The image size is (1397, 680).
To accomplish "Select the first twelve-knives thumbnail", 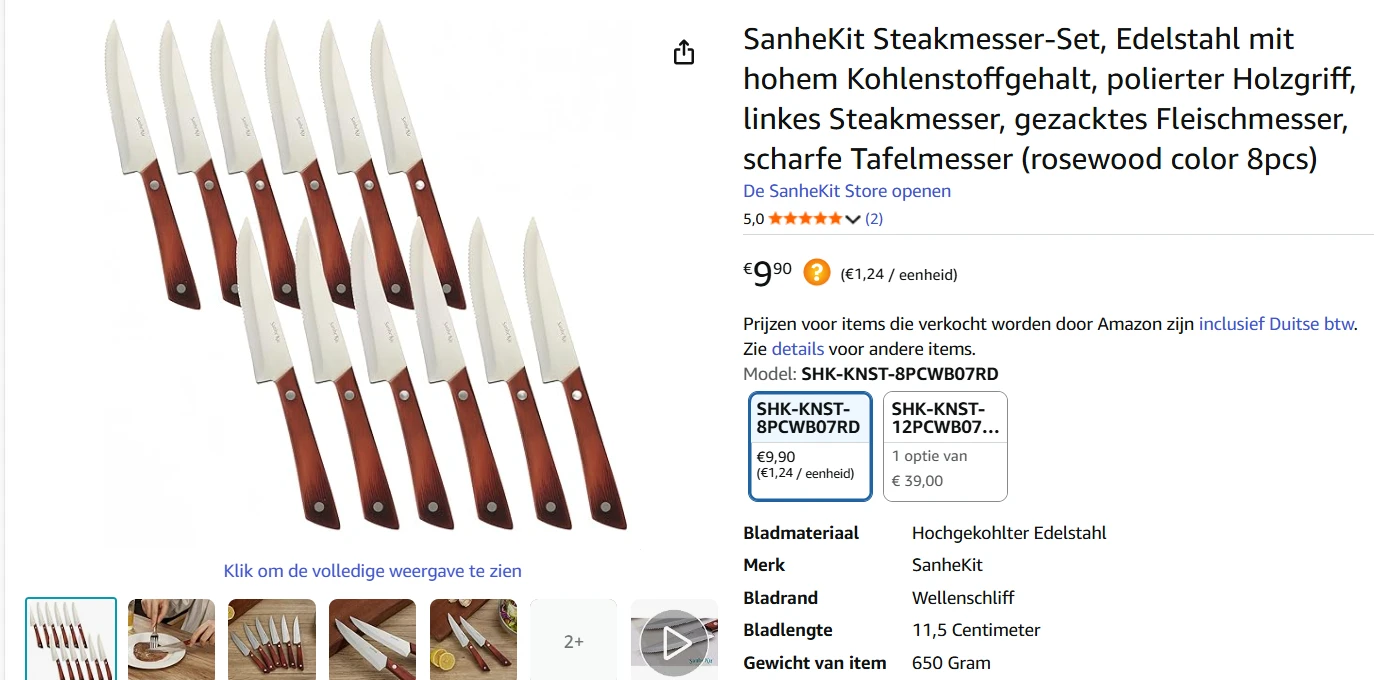I will click(x=71, y=639).
